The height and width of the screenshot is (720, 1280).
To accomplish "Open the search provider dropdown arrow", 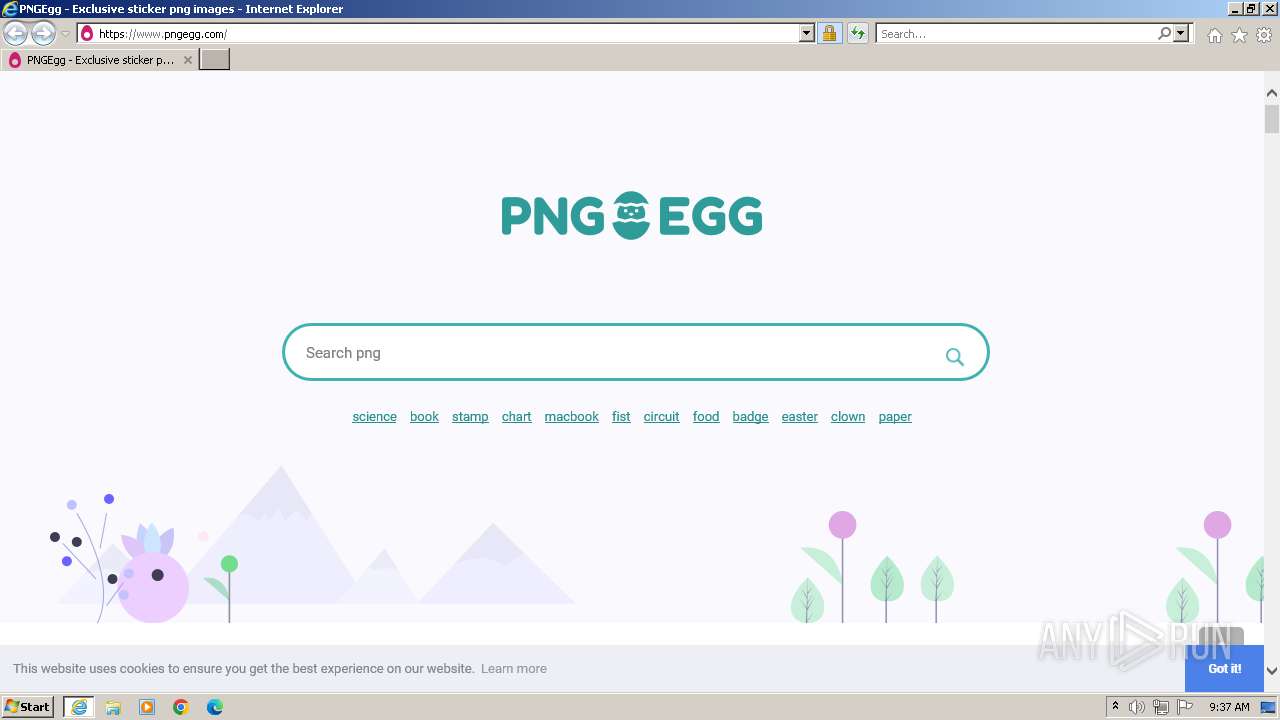I will tap(1181, 34).
